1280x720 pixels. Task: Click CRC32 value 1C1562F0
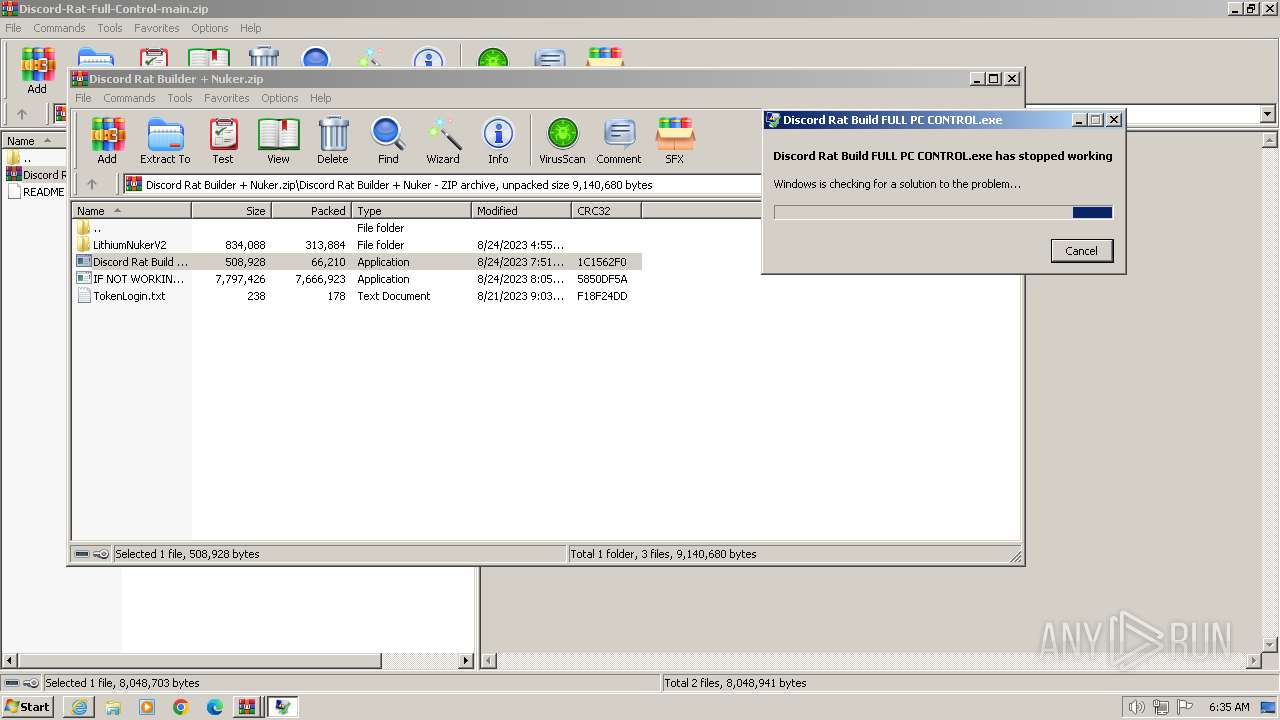point(602,262)
